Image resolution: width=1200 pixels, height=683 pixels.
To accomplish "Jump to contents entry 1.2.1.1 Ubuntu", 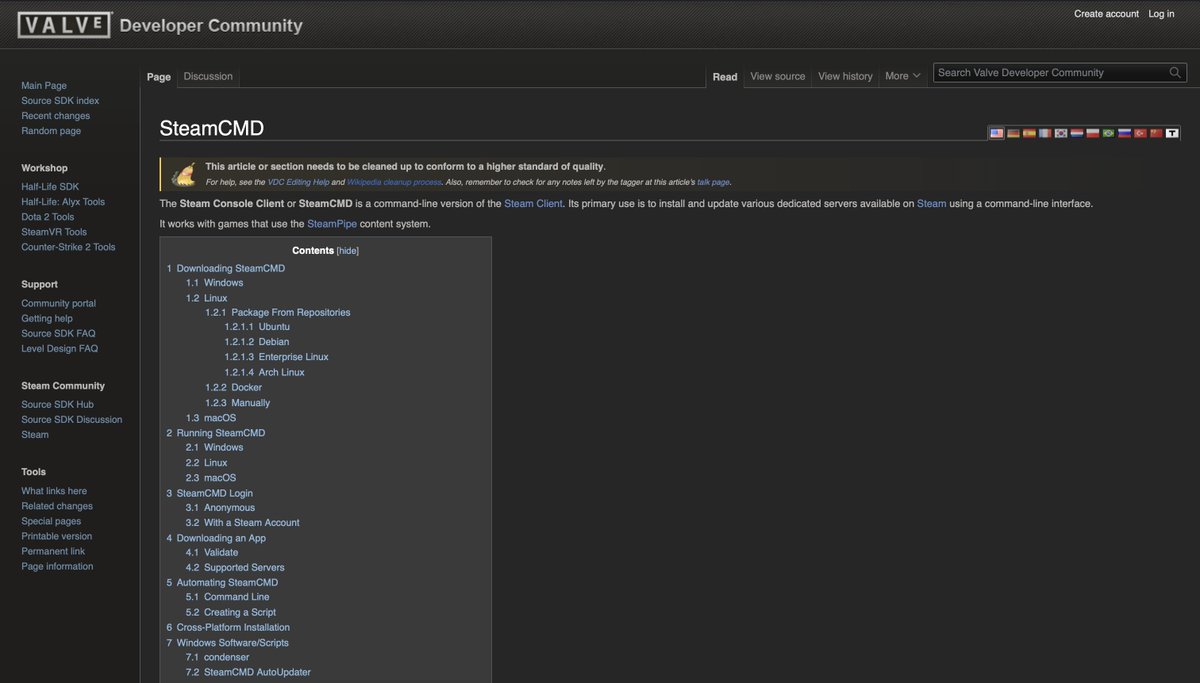I will [x=257, y=327].
